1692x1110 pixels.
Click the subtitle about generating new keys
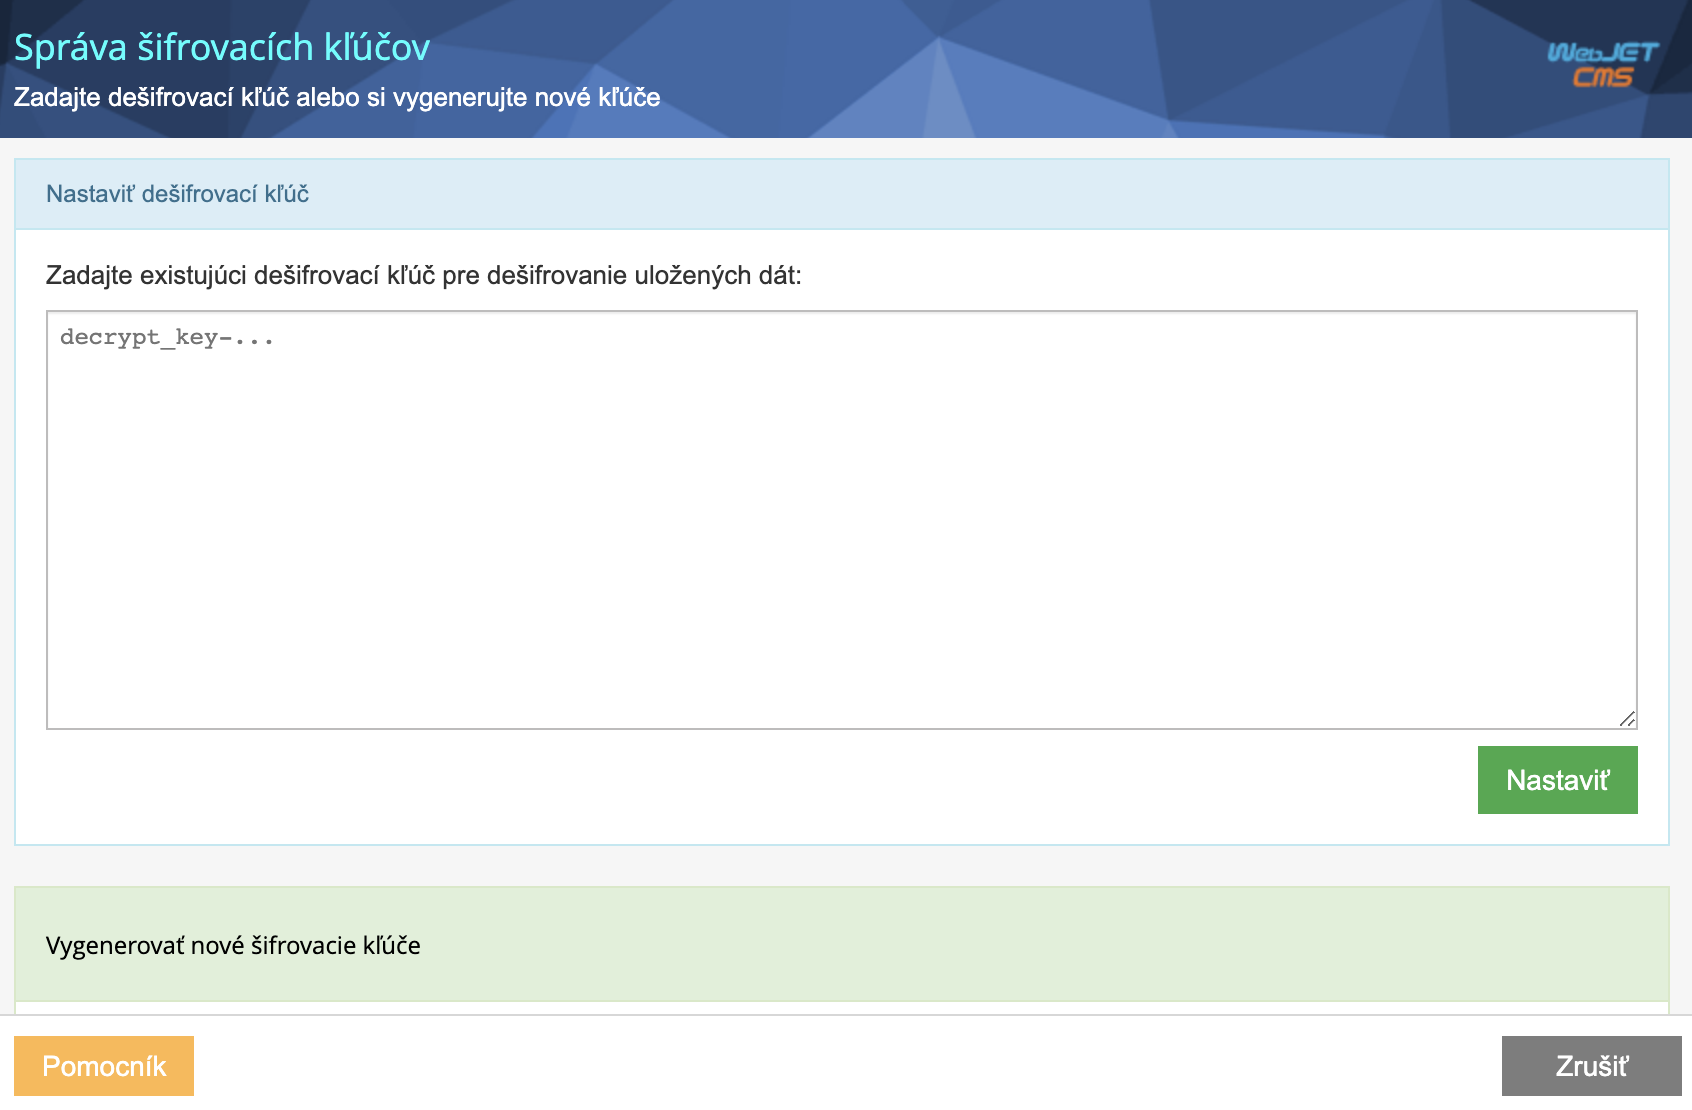(x=335, y=98)
